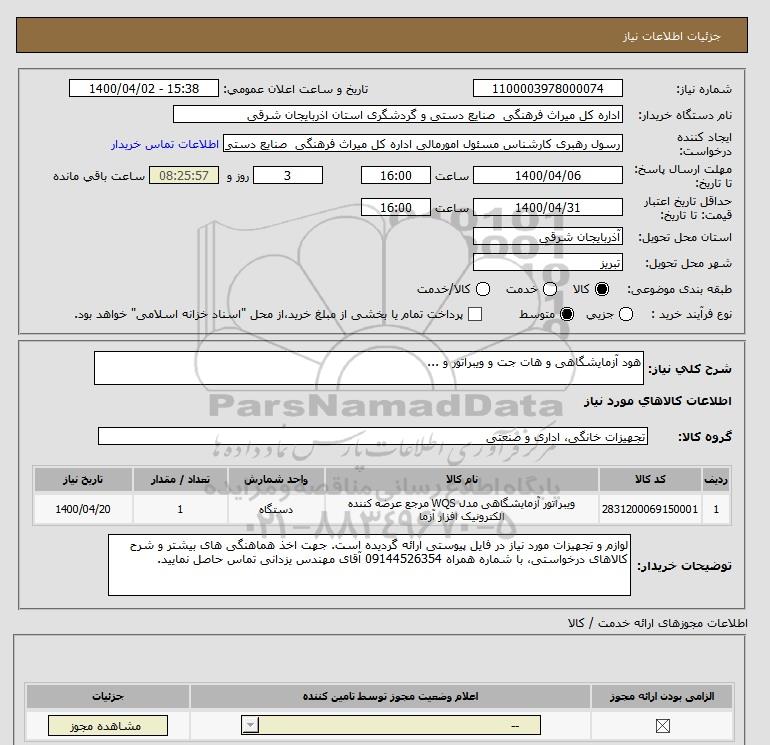
Task: Choose متوسط purchase process option
Action: coord(567,314)
